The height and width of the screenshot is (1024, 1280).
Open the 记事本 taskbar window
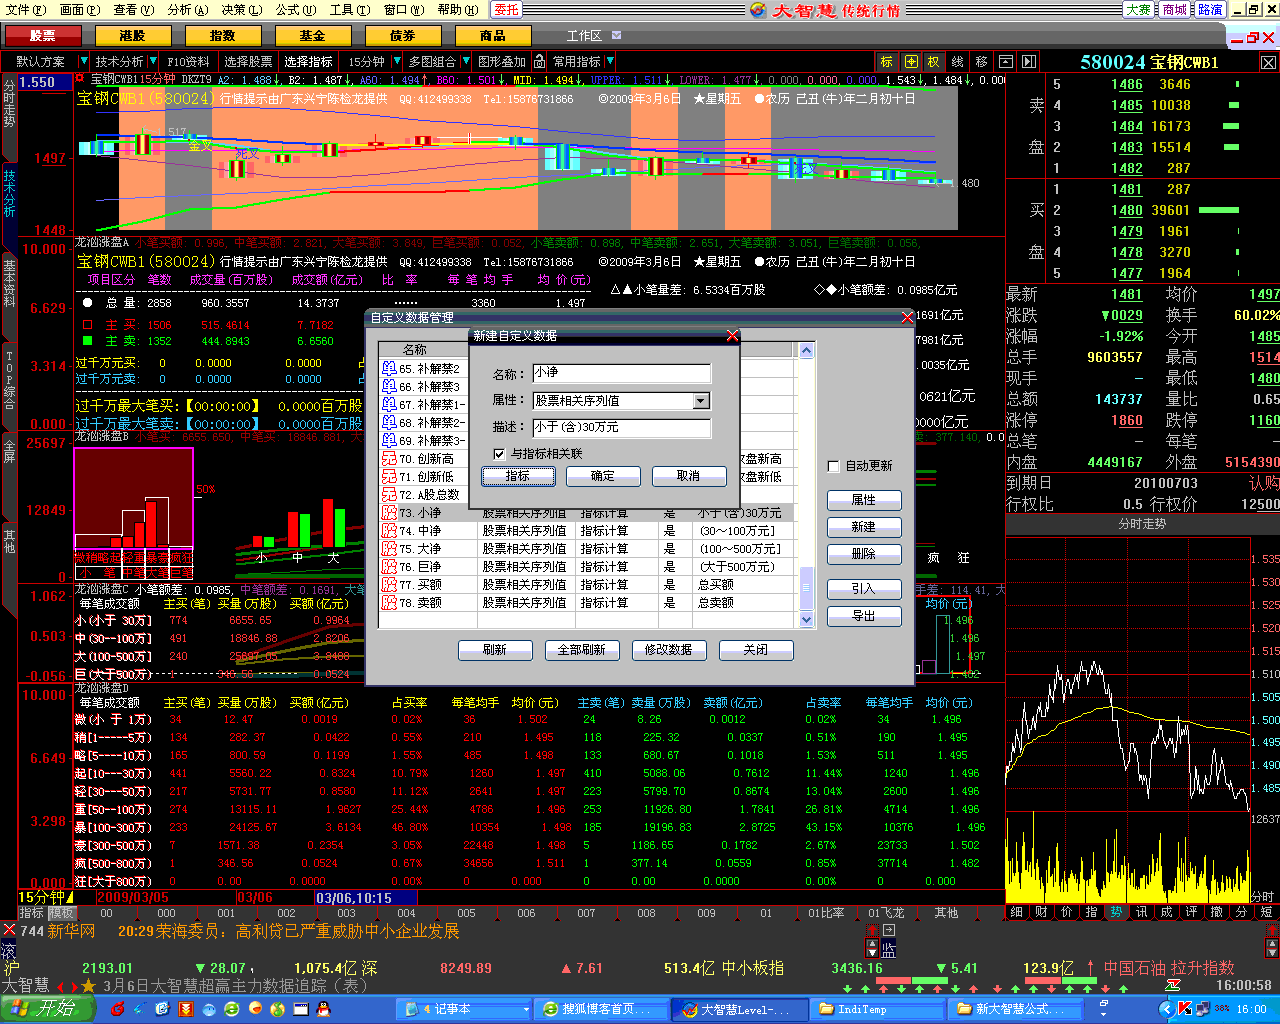464,1009
